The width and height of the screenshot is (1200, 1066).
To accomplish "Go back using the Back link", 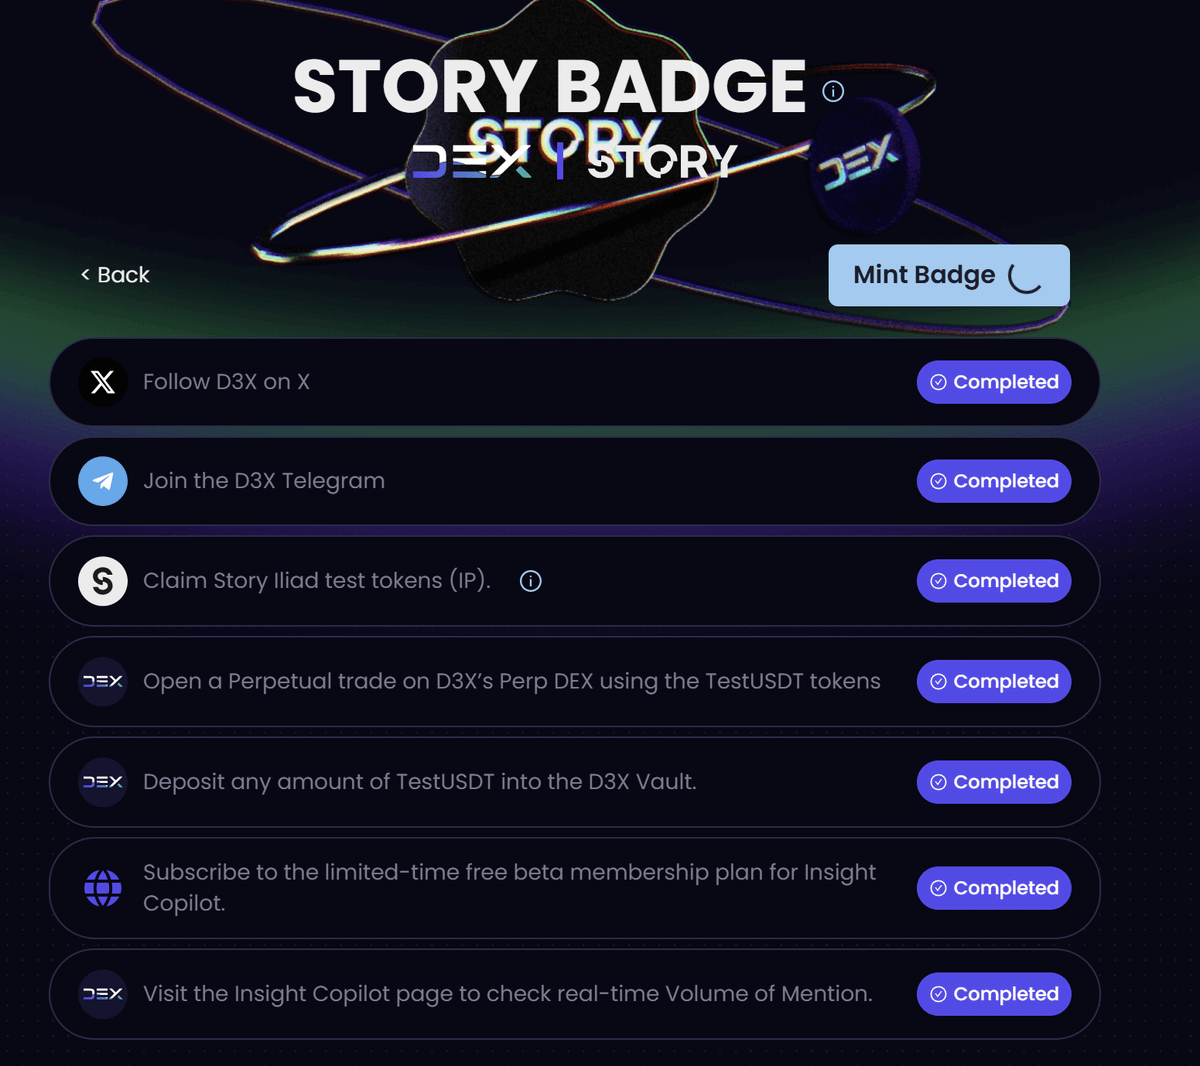I will [115, 275].
